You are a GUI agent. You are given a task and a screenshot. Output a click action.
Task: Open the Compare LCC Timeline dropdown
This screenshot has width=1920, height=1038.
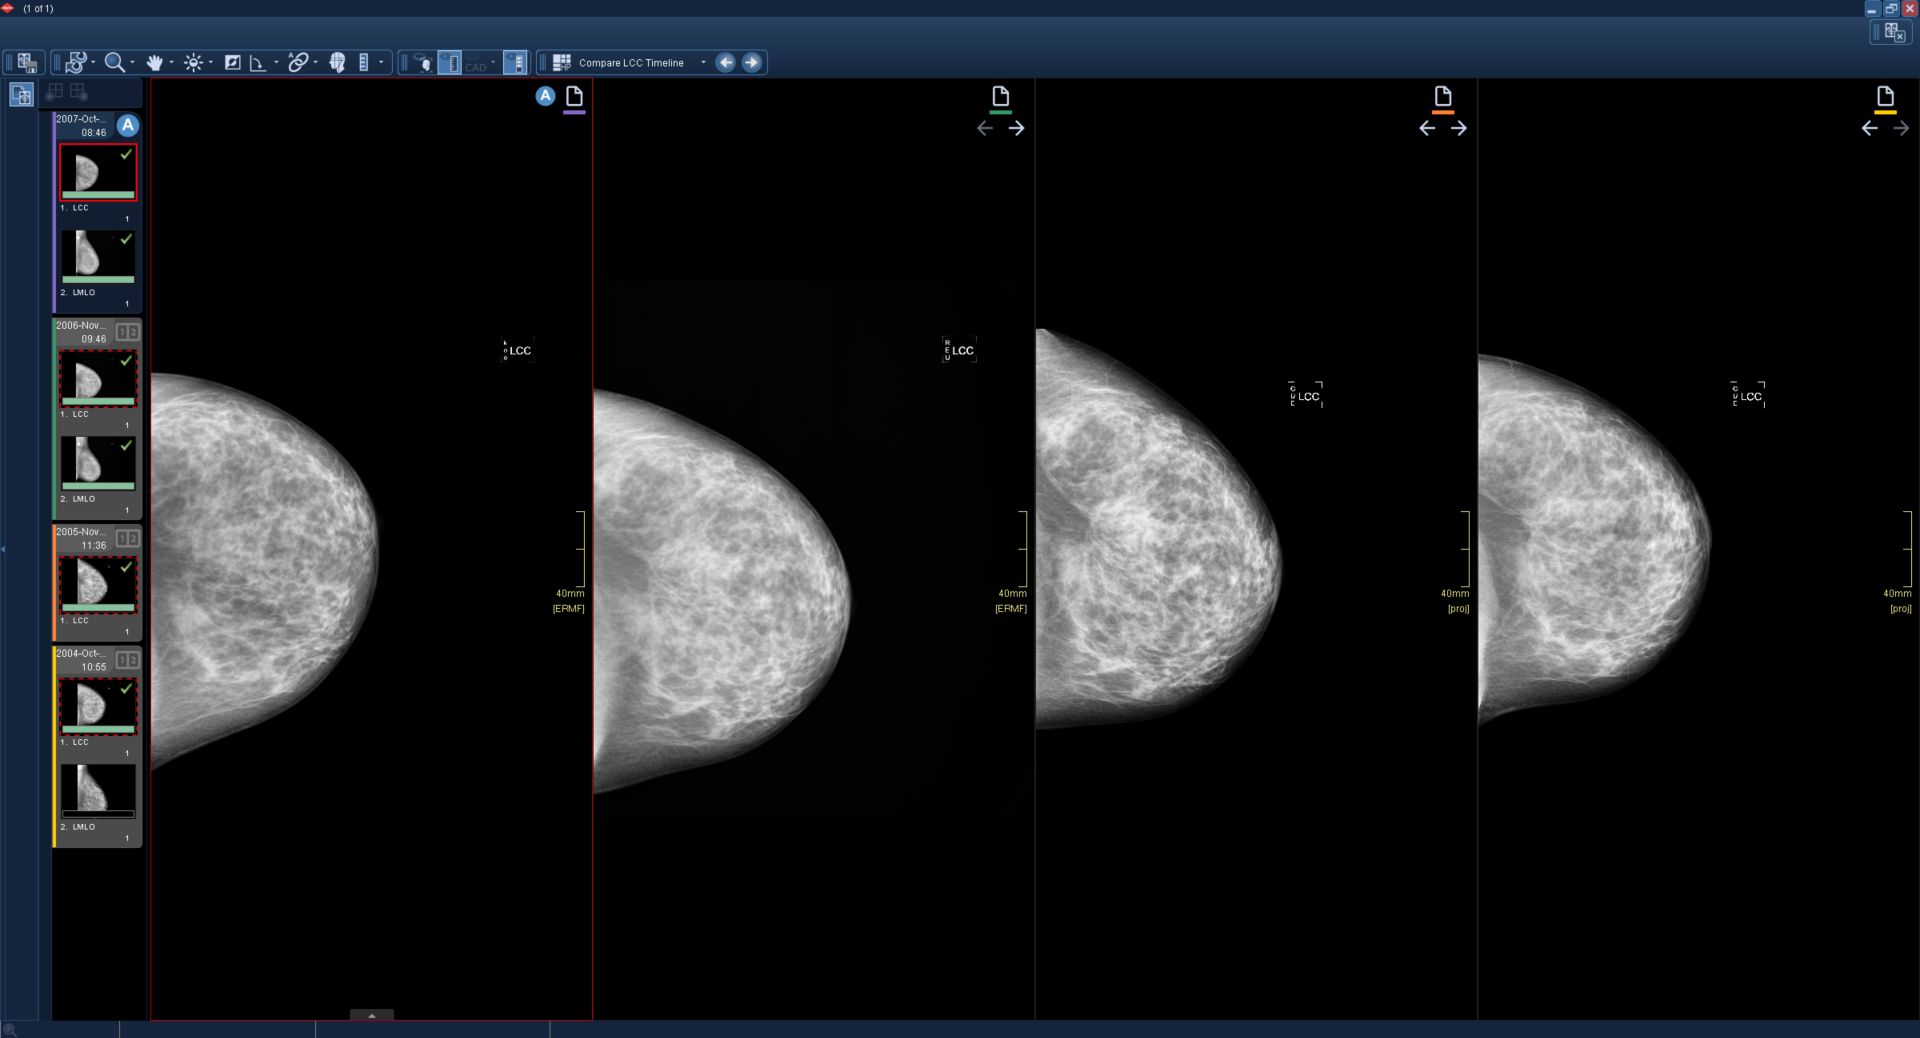703,63
